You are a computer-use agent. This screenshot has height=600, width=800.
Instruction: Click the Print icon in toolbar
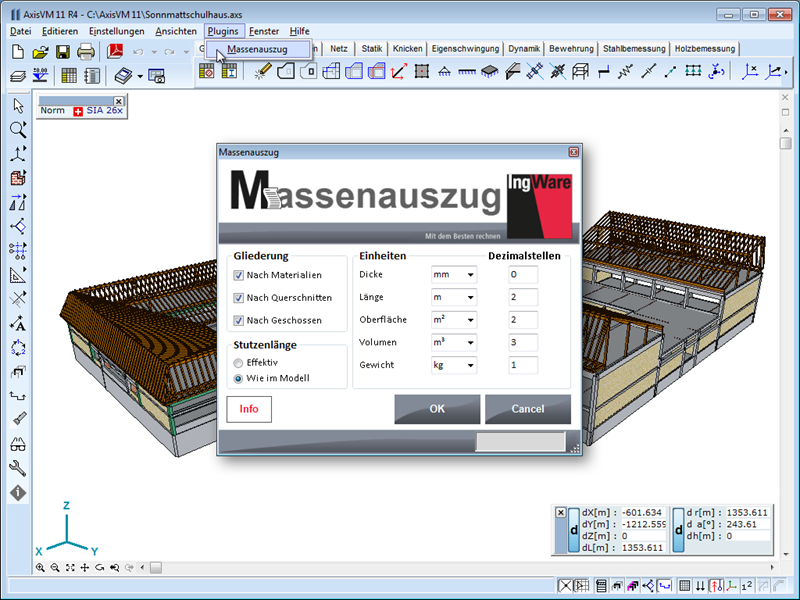pyautogui.click(x=86, y=51)
